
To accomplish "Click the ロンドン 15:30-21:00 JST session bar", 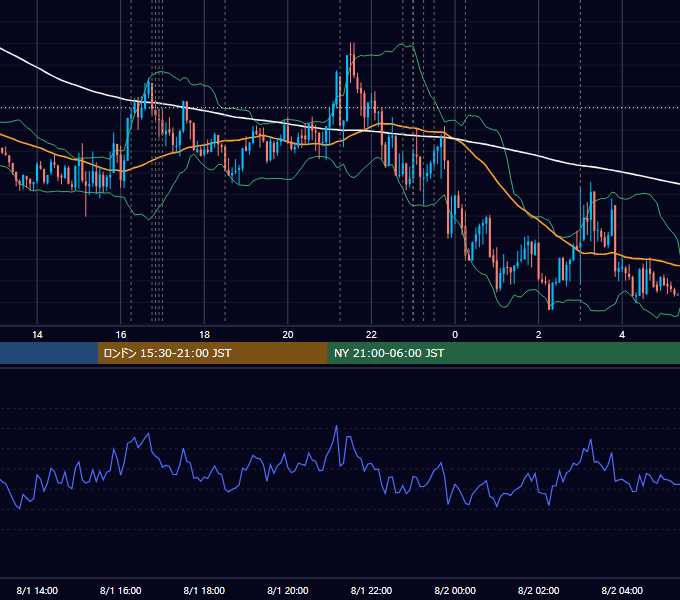I will coord(212,353).
